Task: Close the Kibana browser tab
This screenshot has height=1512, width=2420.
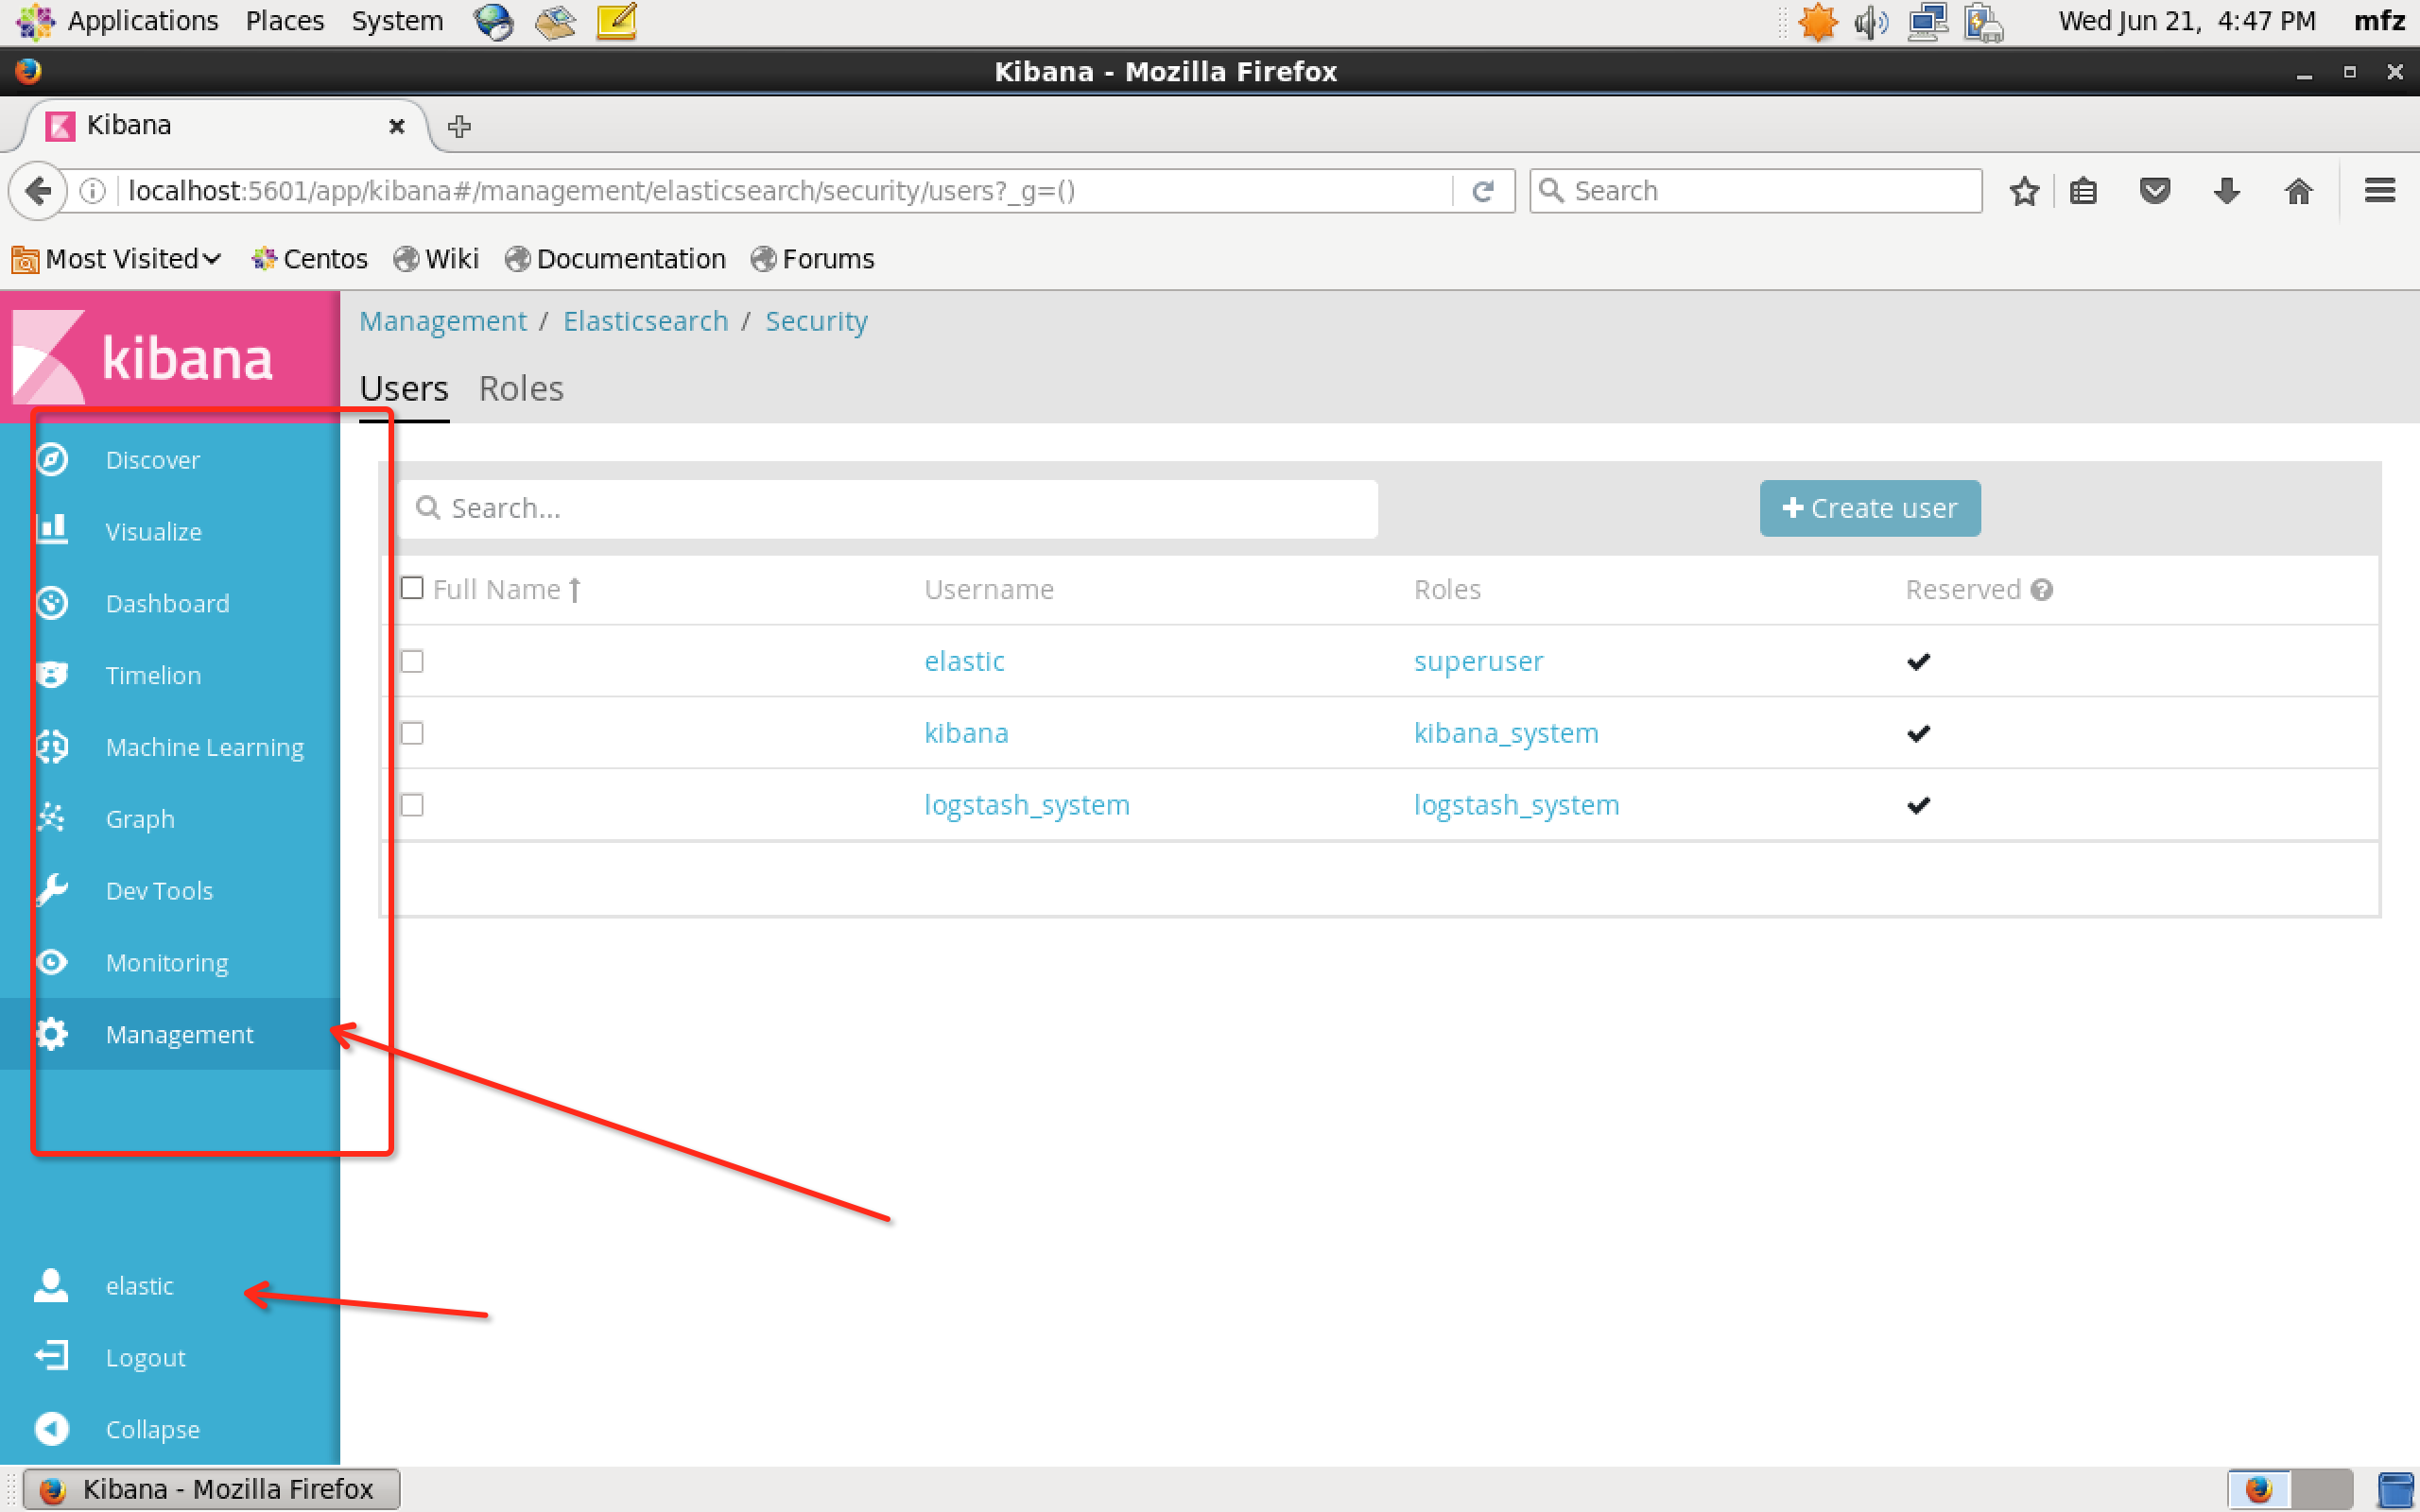Action: pos(397,126)
